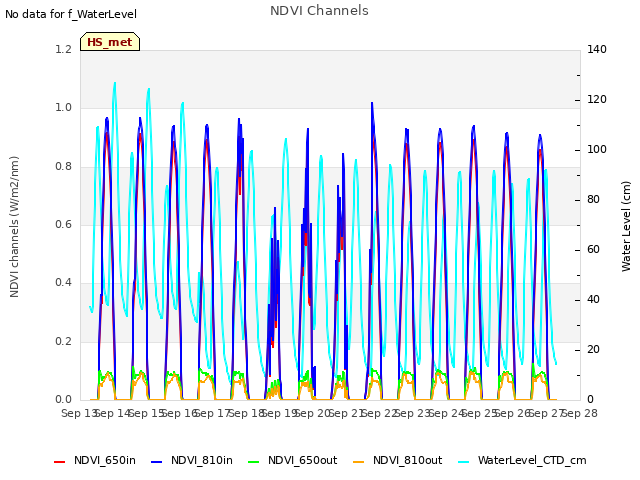Click the 0.6 left axis tick label
640x480 pixels.
pos(64,224)
